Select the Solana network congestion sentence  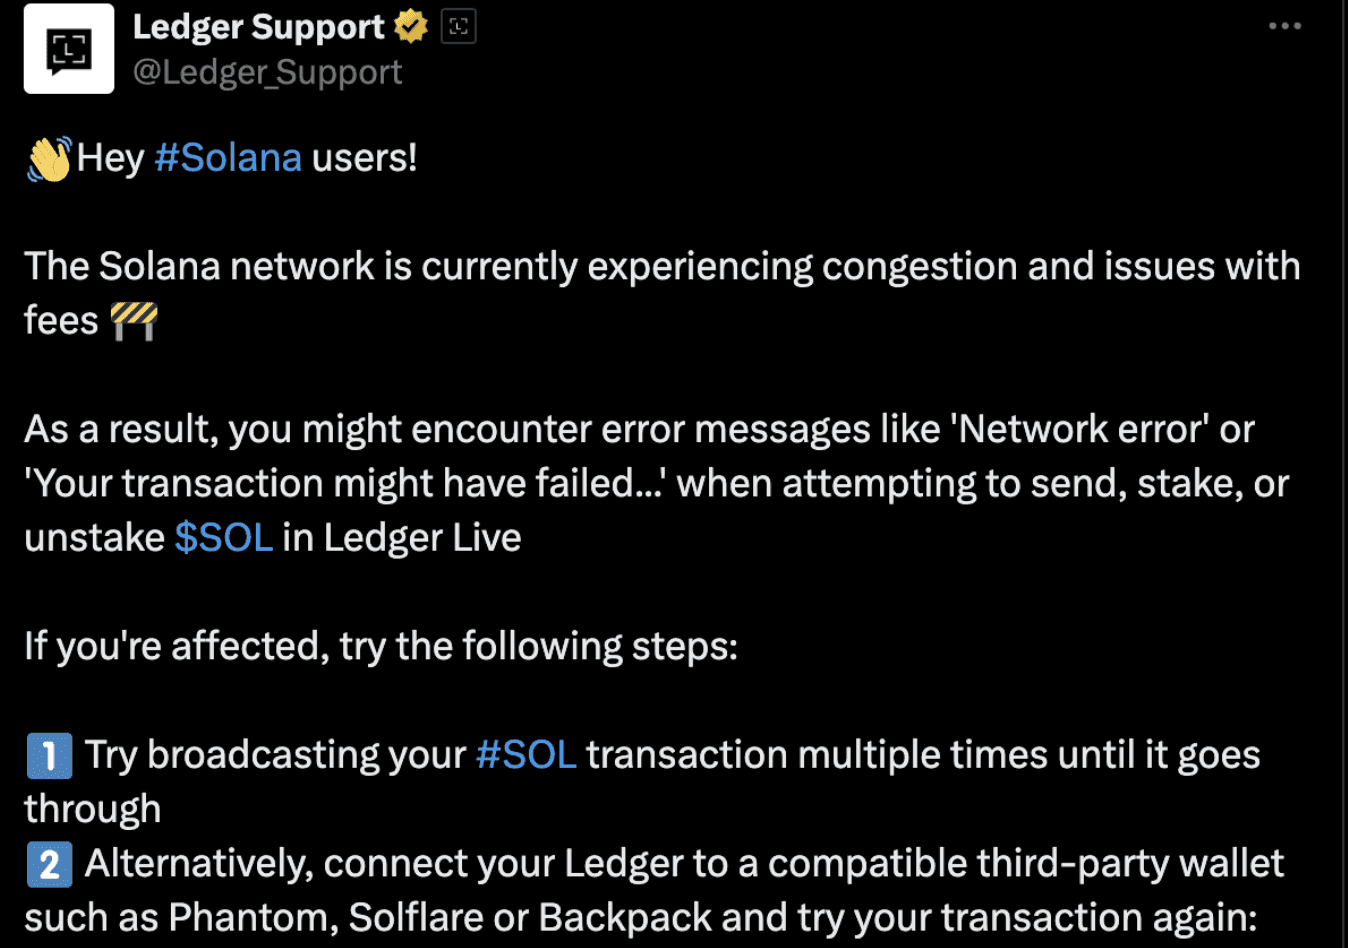(662, 294)
